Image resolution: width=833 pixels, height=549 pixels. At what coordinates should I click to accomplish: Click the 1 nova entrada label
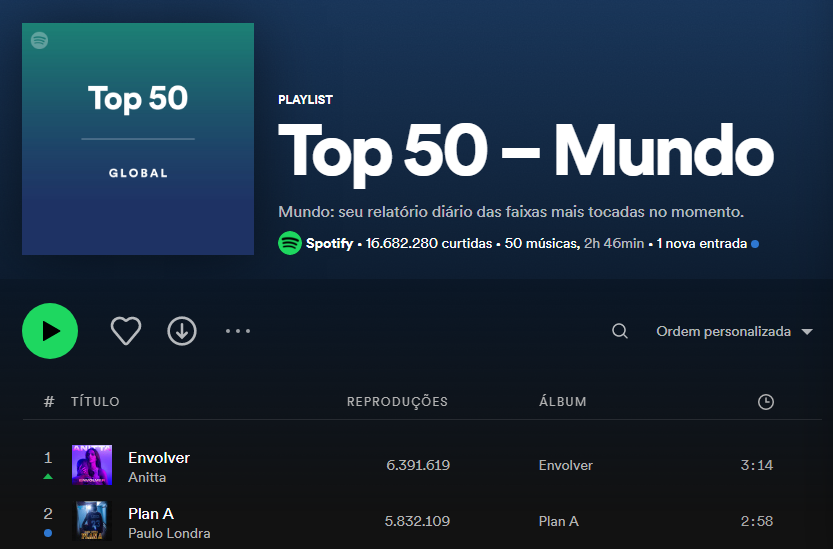click(702, 243)
